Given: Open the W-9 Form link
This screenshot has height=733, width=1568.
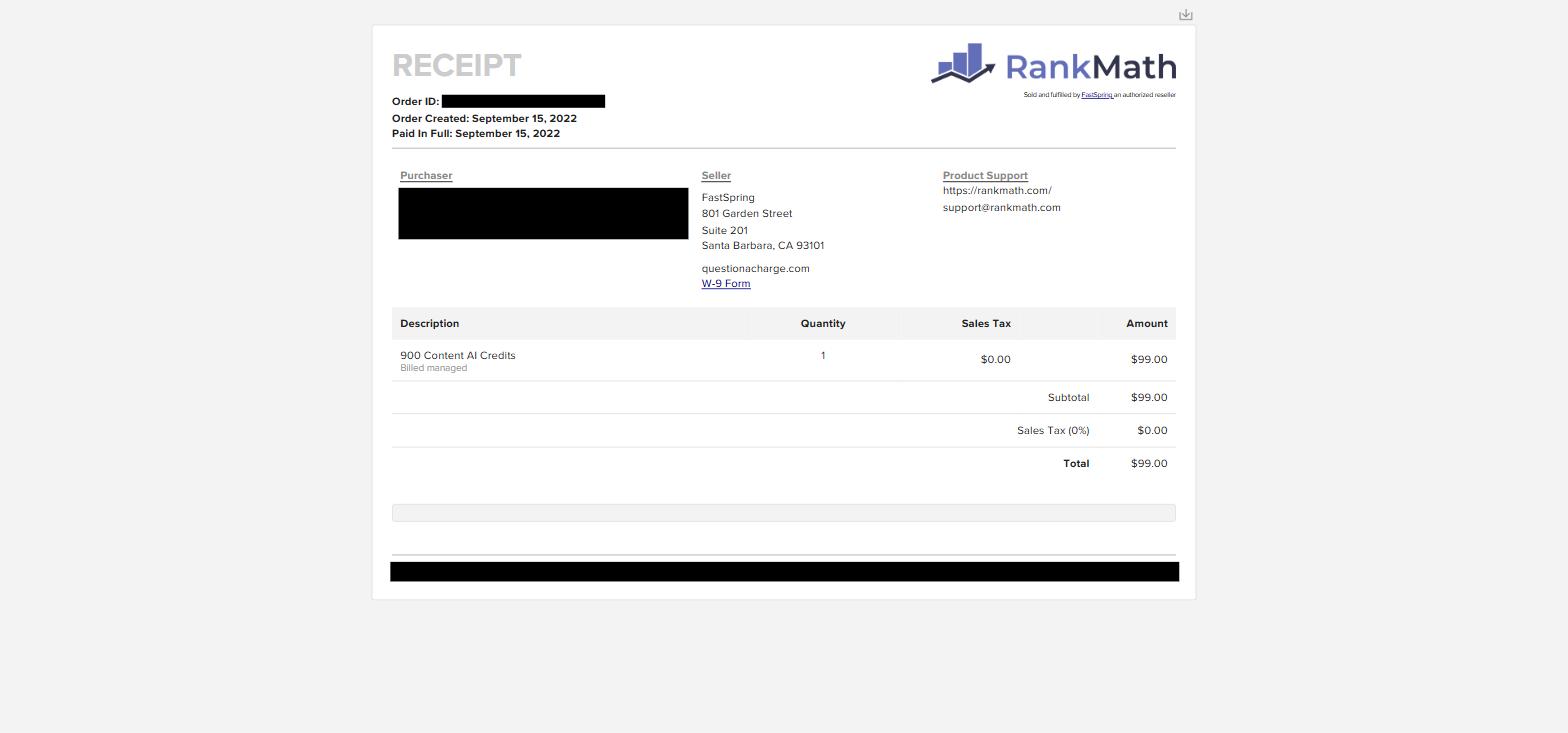Looking at the screenshot, I should (726, 284).
